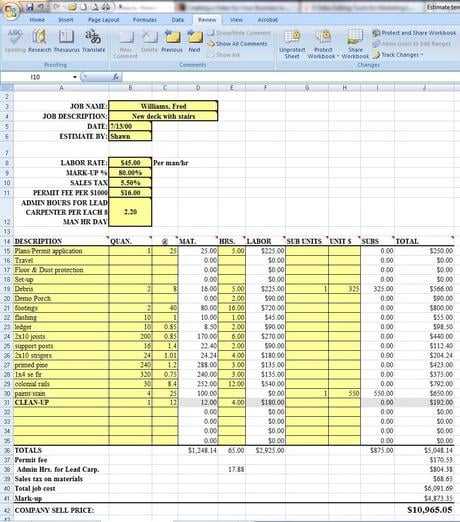Screen dimensions: 460x522
Task: Click Share Workbook
Action: click(x=355, y=45)
